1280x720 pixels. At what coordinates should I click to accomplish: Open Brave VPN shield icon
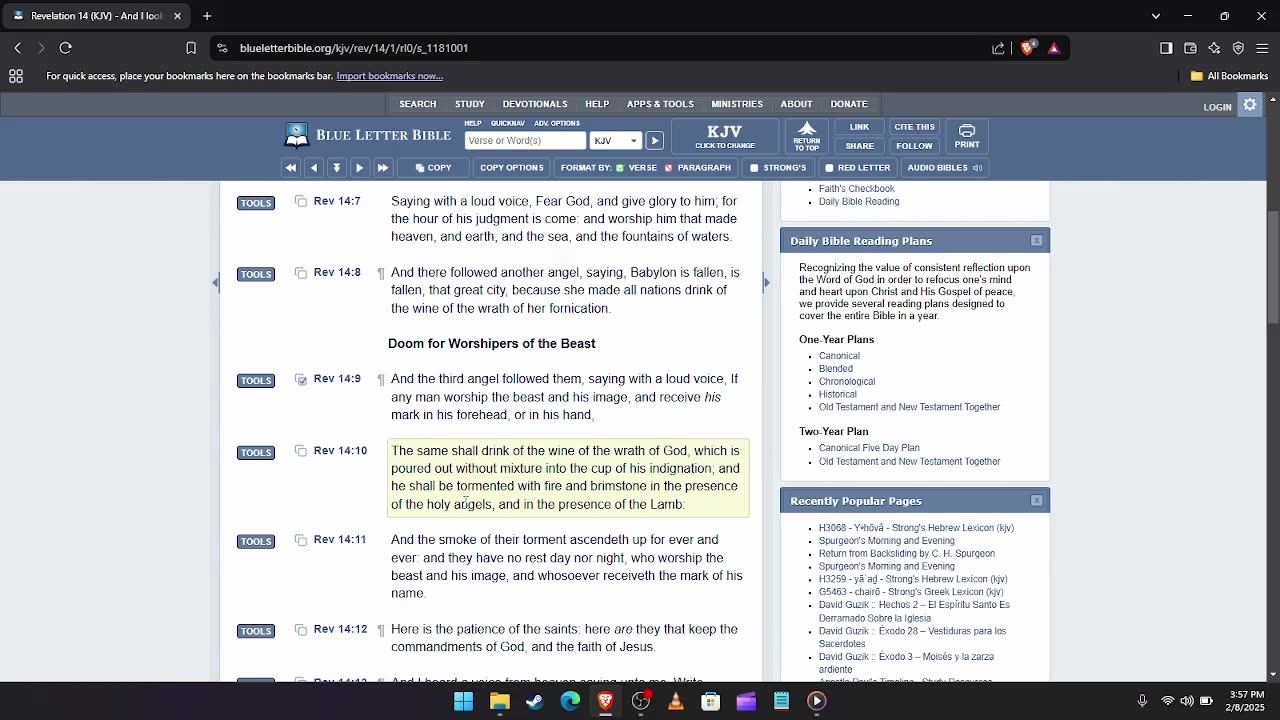[1238, 48]
